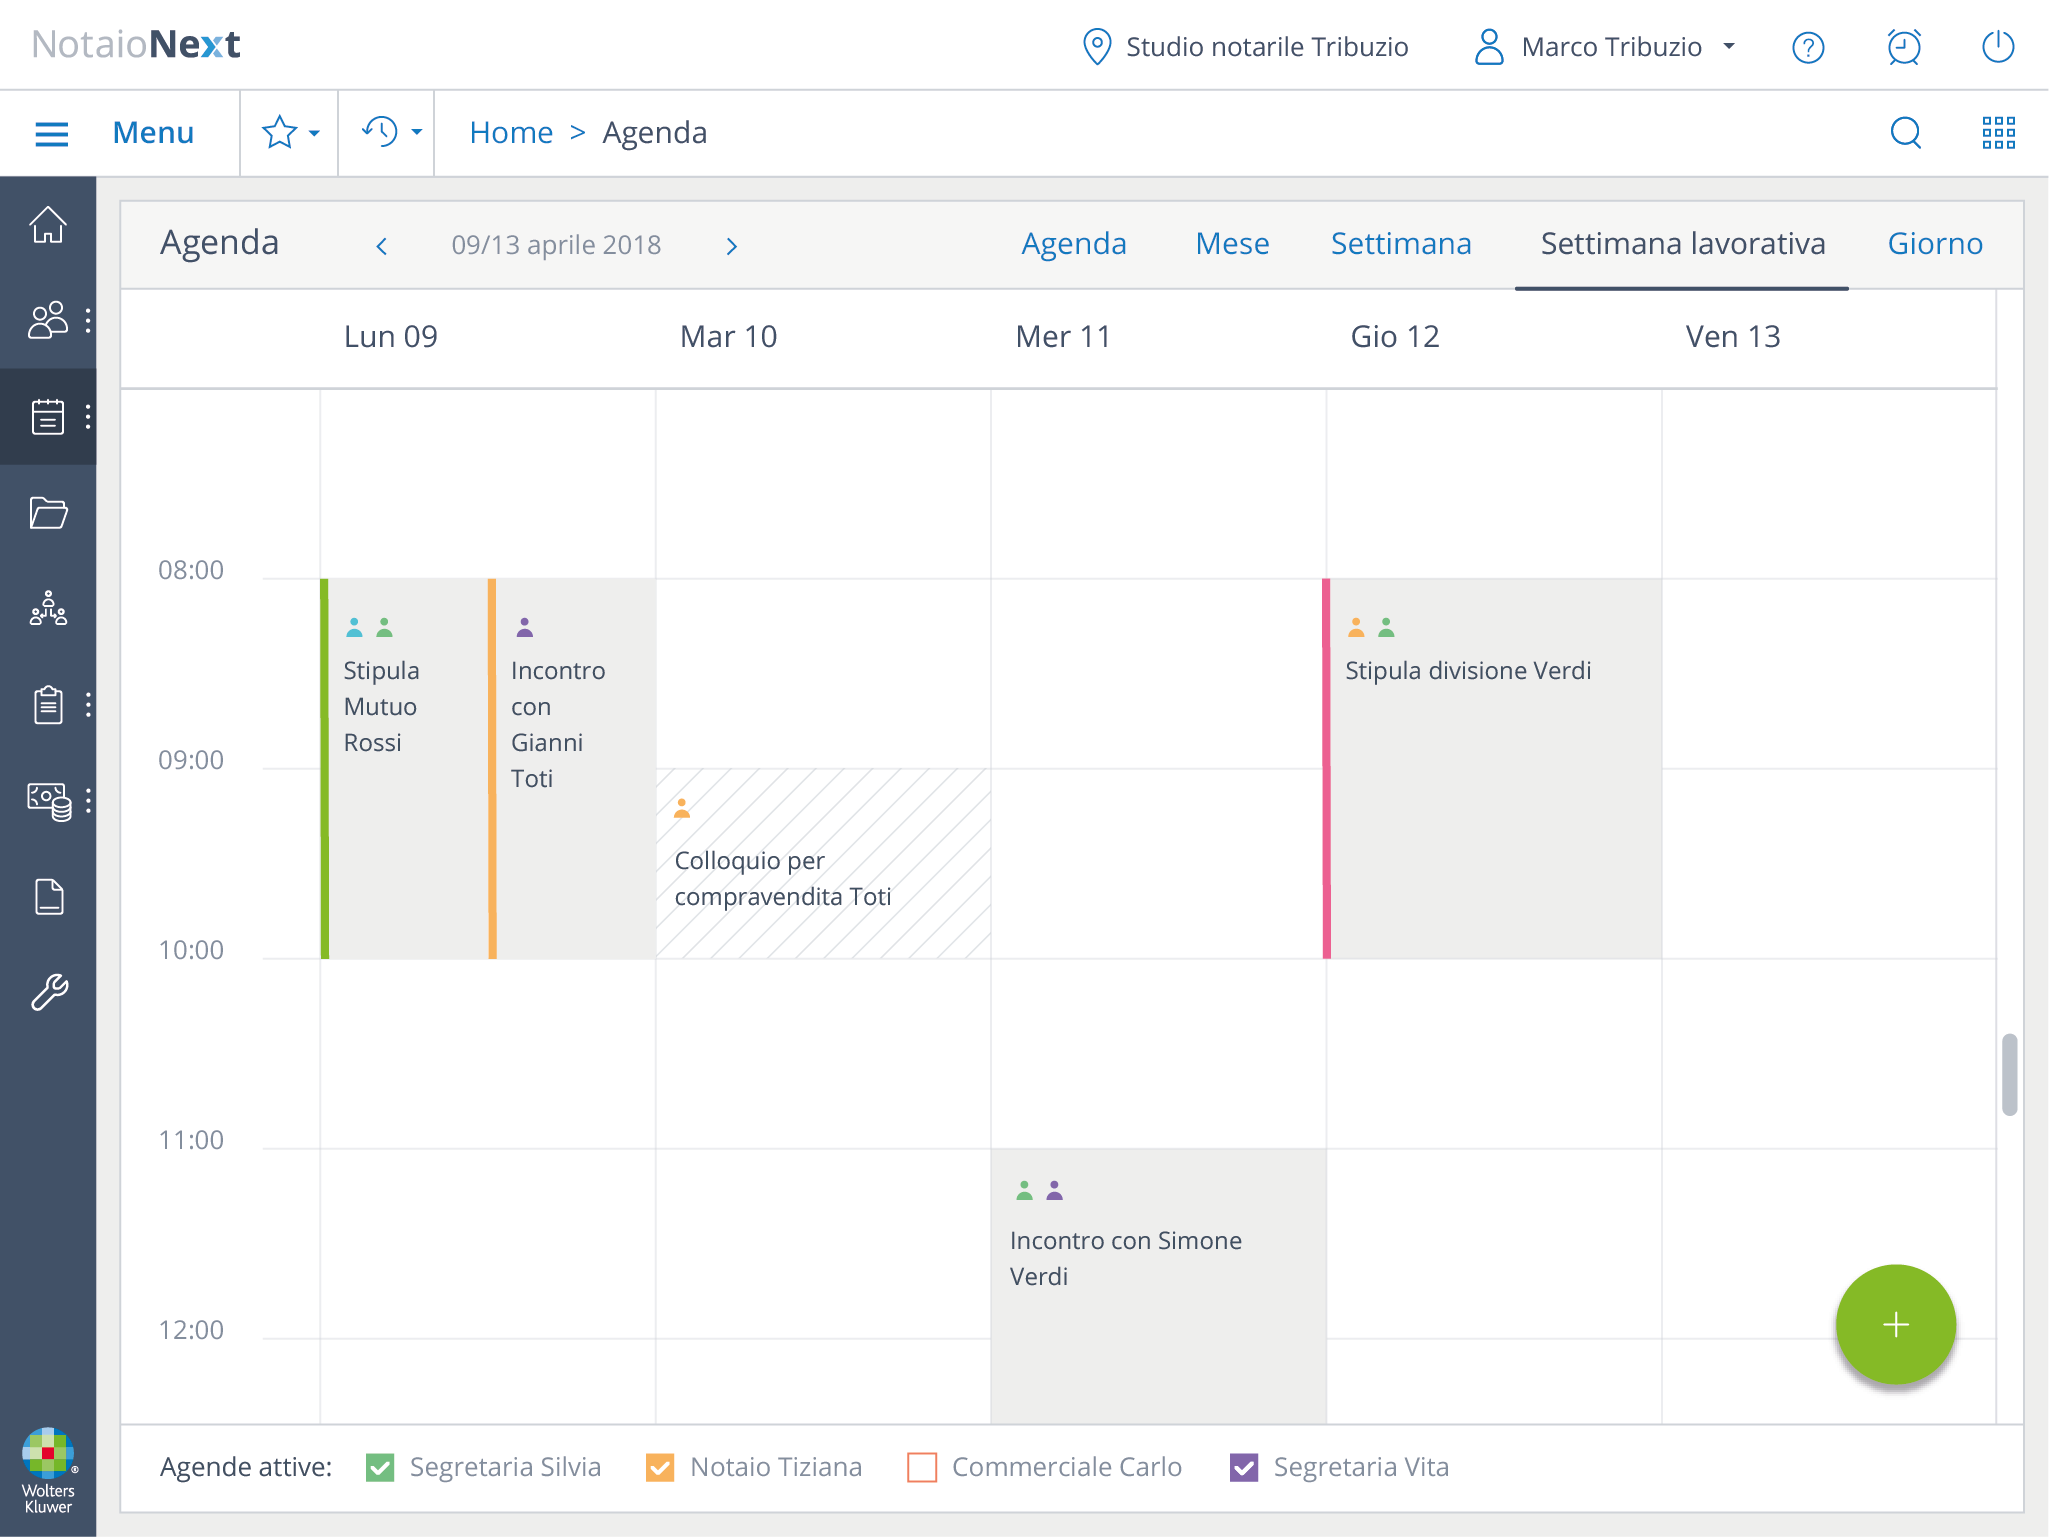Open the folder icon in sidebar
Screen dimensions: 2049x1537
coord(48,513)
